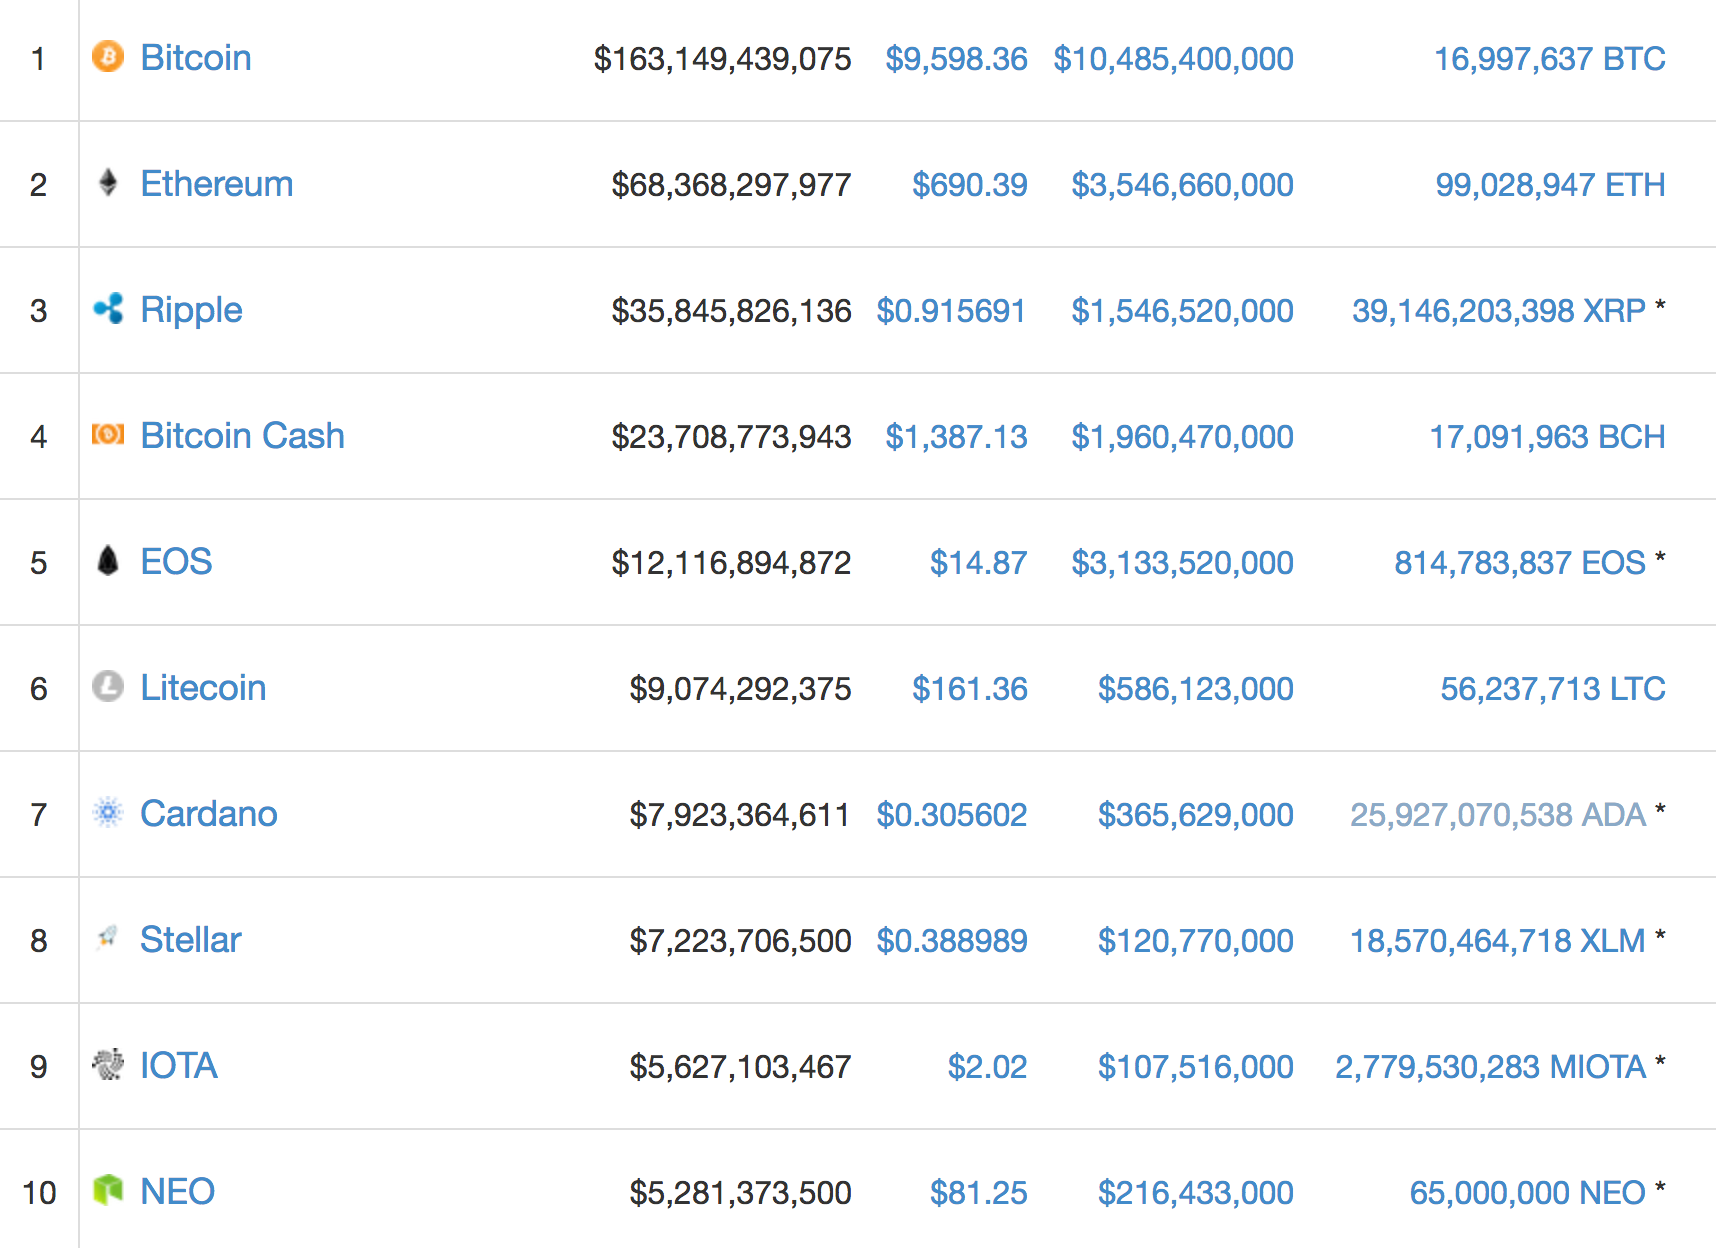The image size is (1716, 1248).
Task: Click EOS volume $3,133,520,000
Action: point(1183,563)
